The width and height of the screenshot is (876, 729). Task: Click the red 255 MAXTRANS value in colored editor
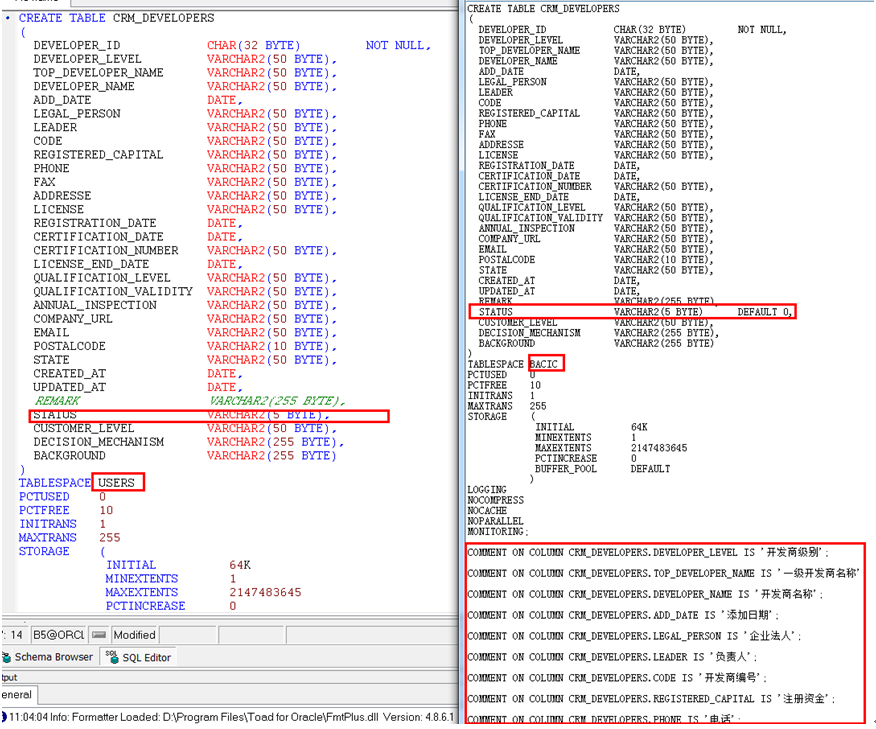tap(110, 537)
